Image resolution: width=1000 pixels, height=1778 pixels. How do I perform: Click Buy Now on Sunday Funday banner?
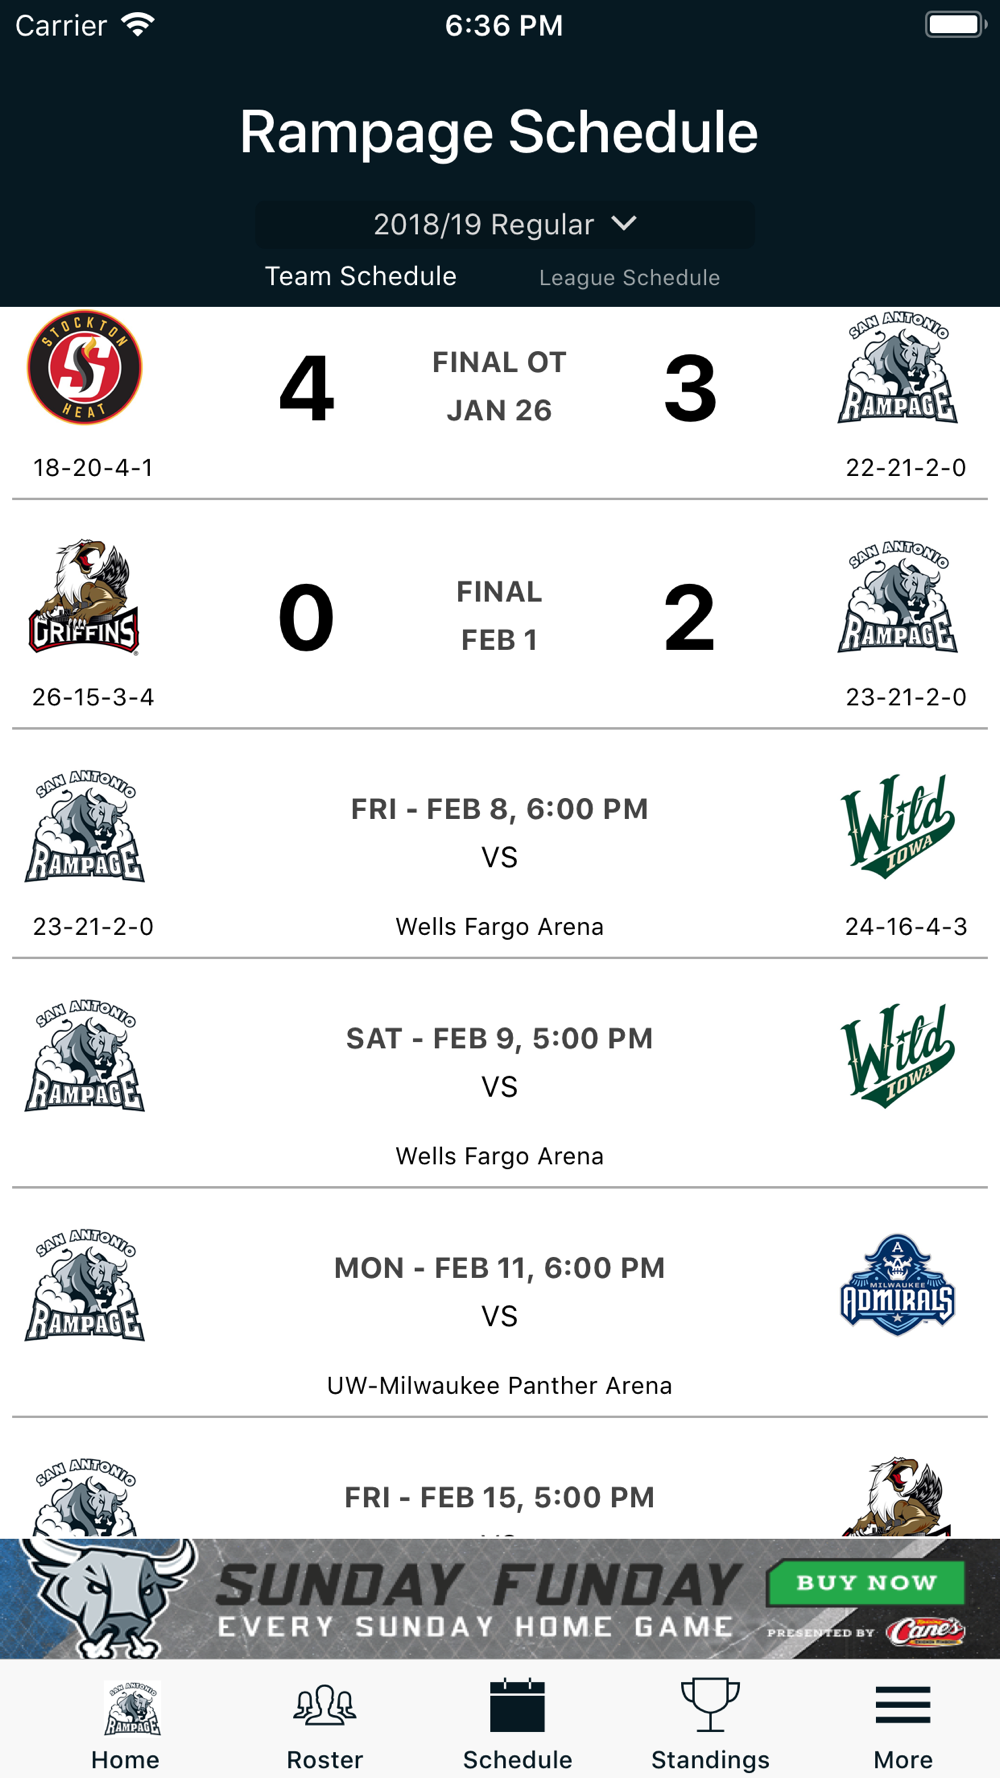866,1583
